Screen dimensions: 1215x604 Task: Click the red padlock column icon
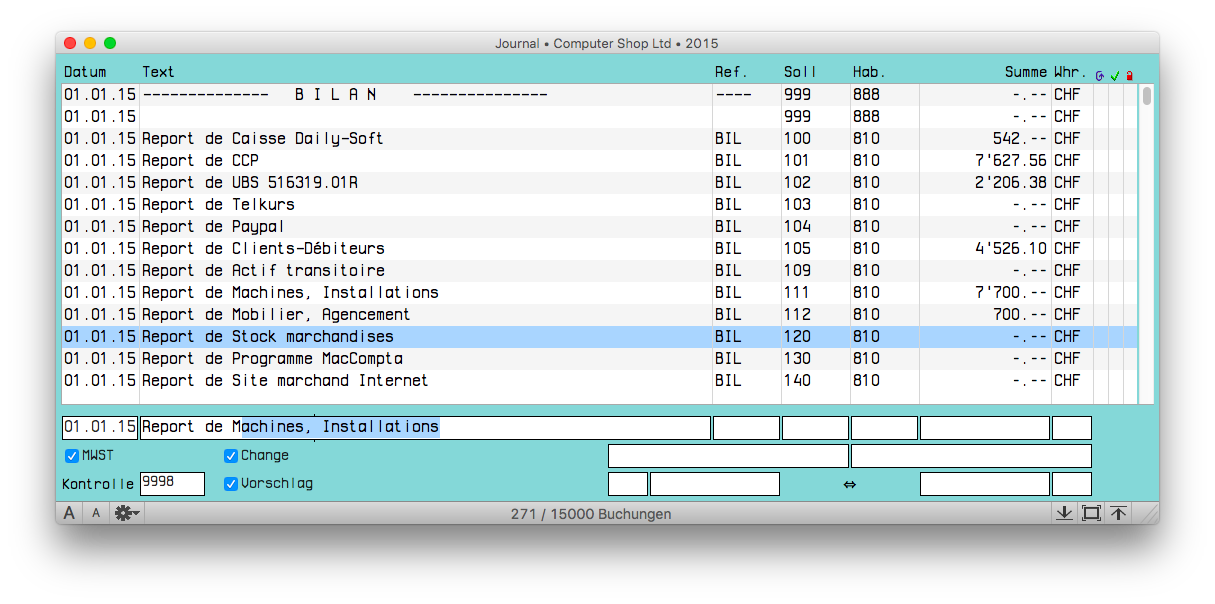click(1130, 74)
